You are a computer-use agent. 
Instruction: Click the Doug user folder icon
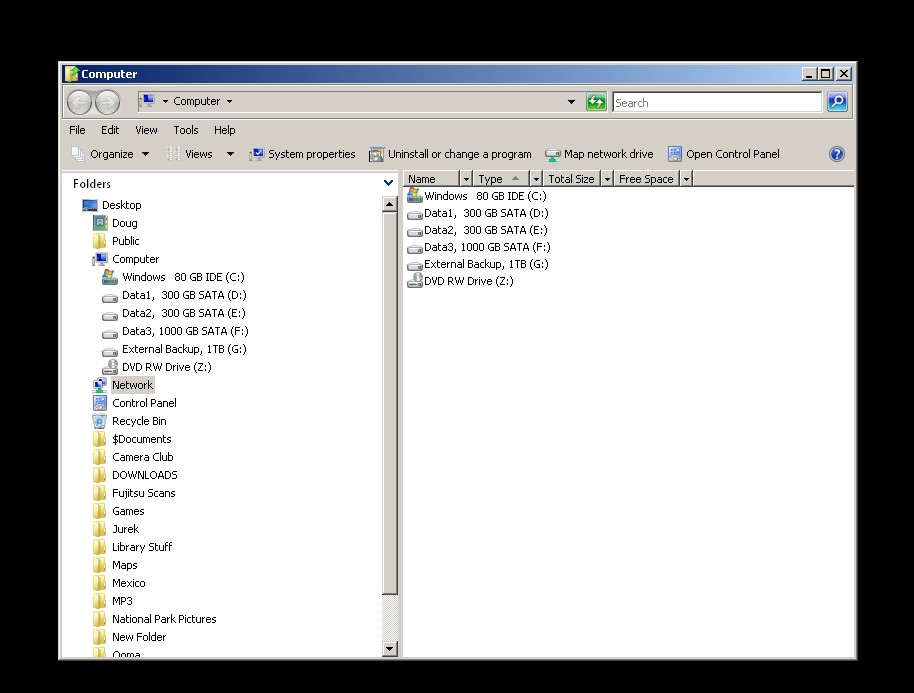click(x=100, y=223)
